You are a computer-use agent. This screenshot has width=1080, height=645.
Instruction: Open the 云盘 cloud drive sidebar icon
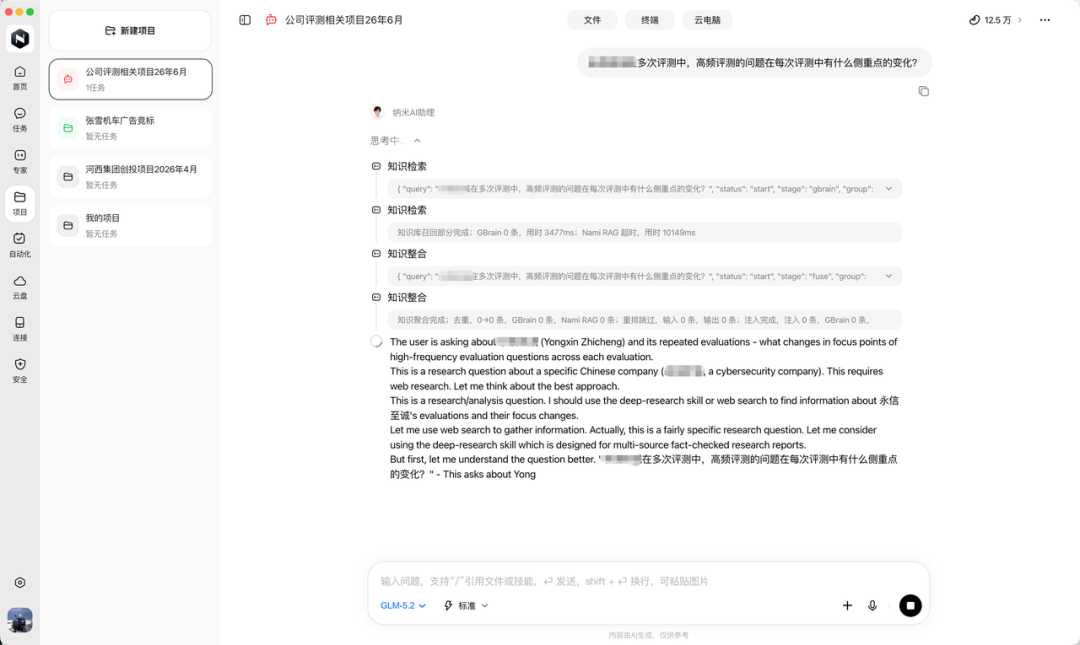point(20,287)
